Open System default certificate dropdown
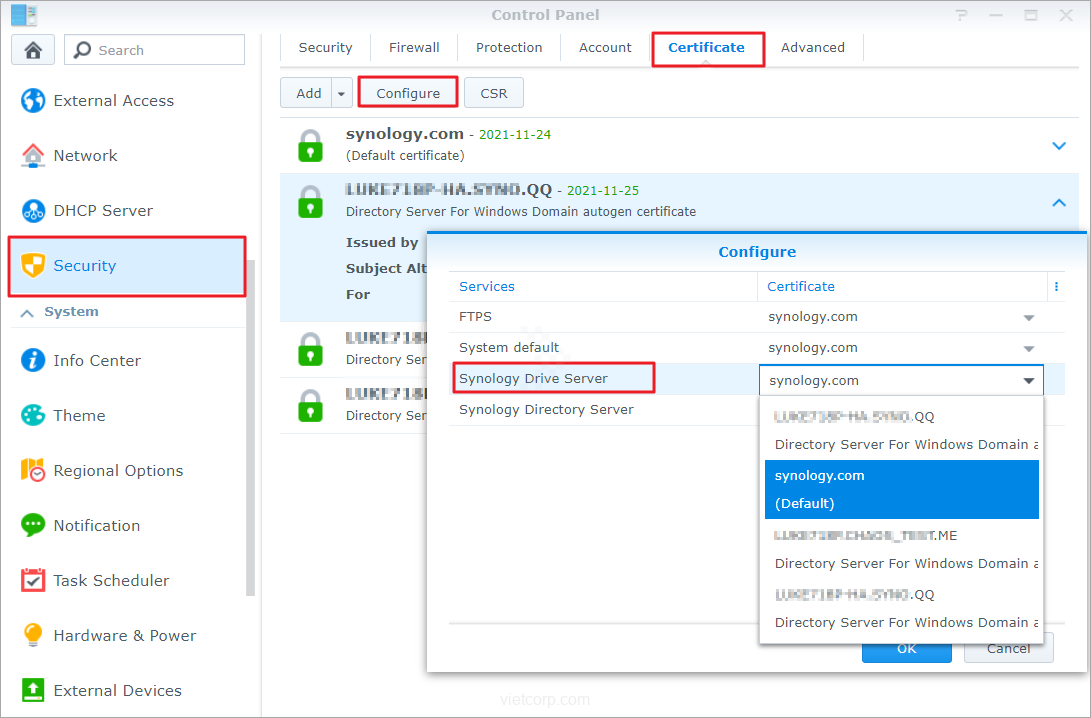The width and height of the screenshot is (1091, 718). (x=1028, y=349)
